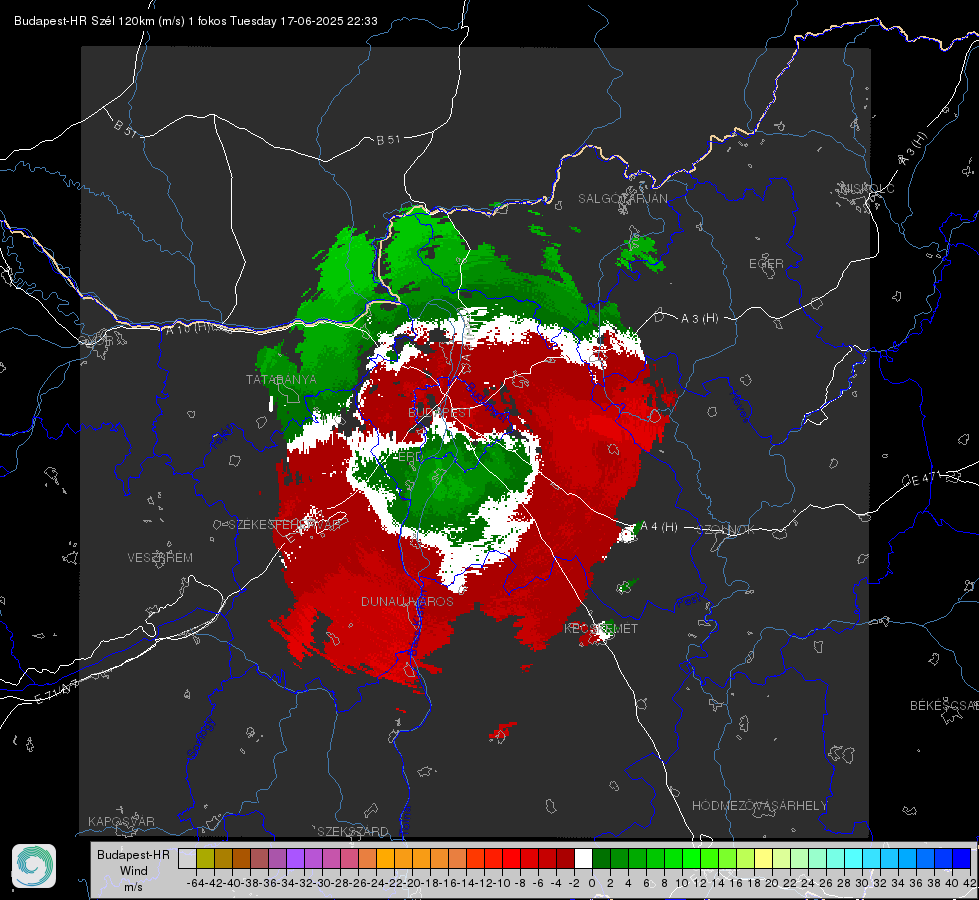
Task: Click the KAPOSVÁR city label
Action: pos(121,821)
